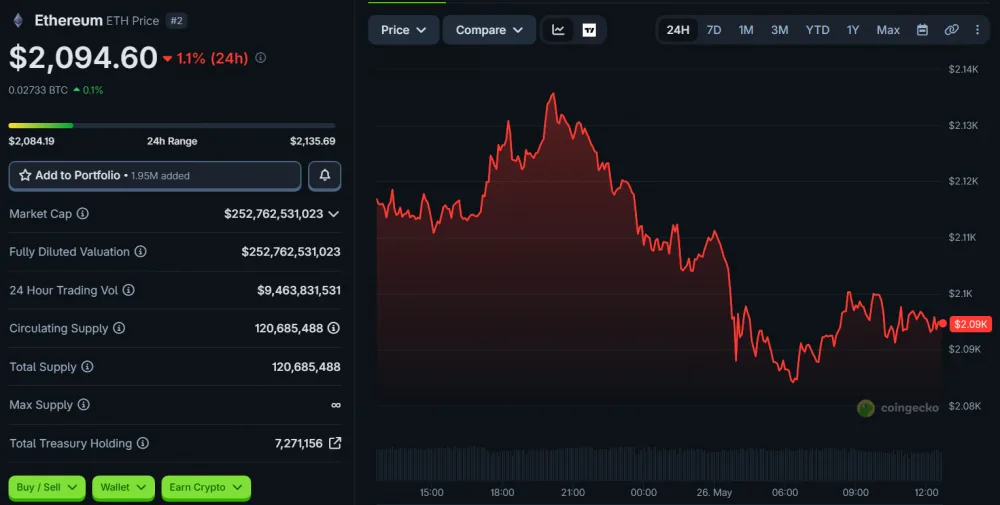Select the 1M timeframe tab
Viewport: 1000px width, 505px height.
pyautogui.click(x=746, y=30)
